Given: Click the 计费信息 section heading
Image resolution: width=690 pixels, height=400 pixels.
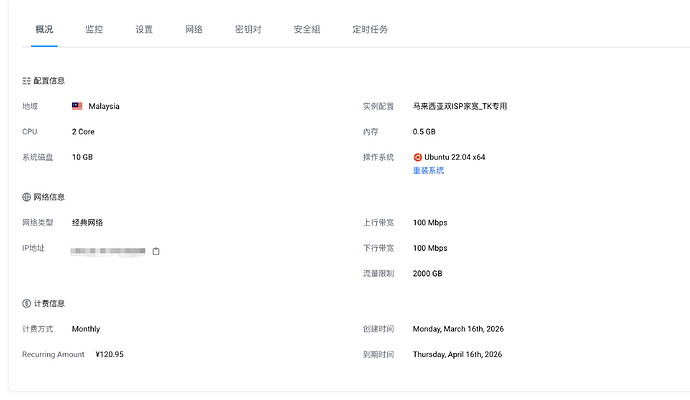Looking at the screenshot, I should click(49, 304).
